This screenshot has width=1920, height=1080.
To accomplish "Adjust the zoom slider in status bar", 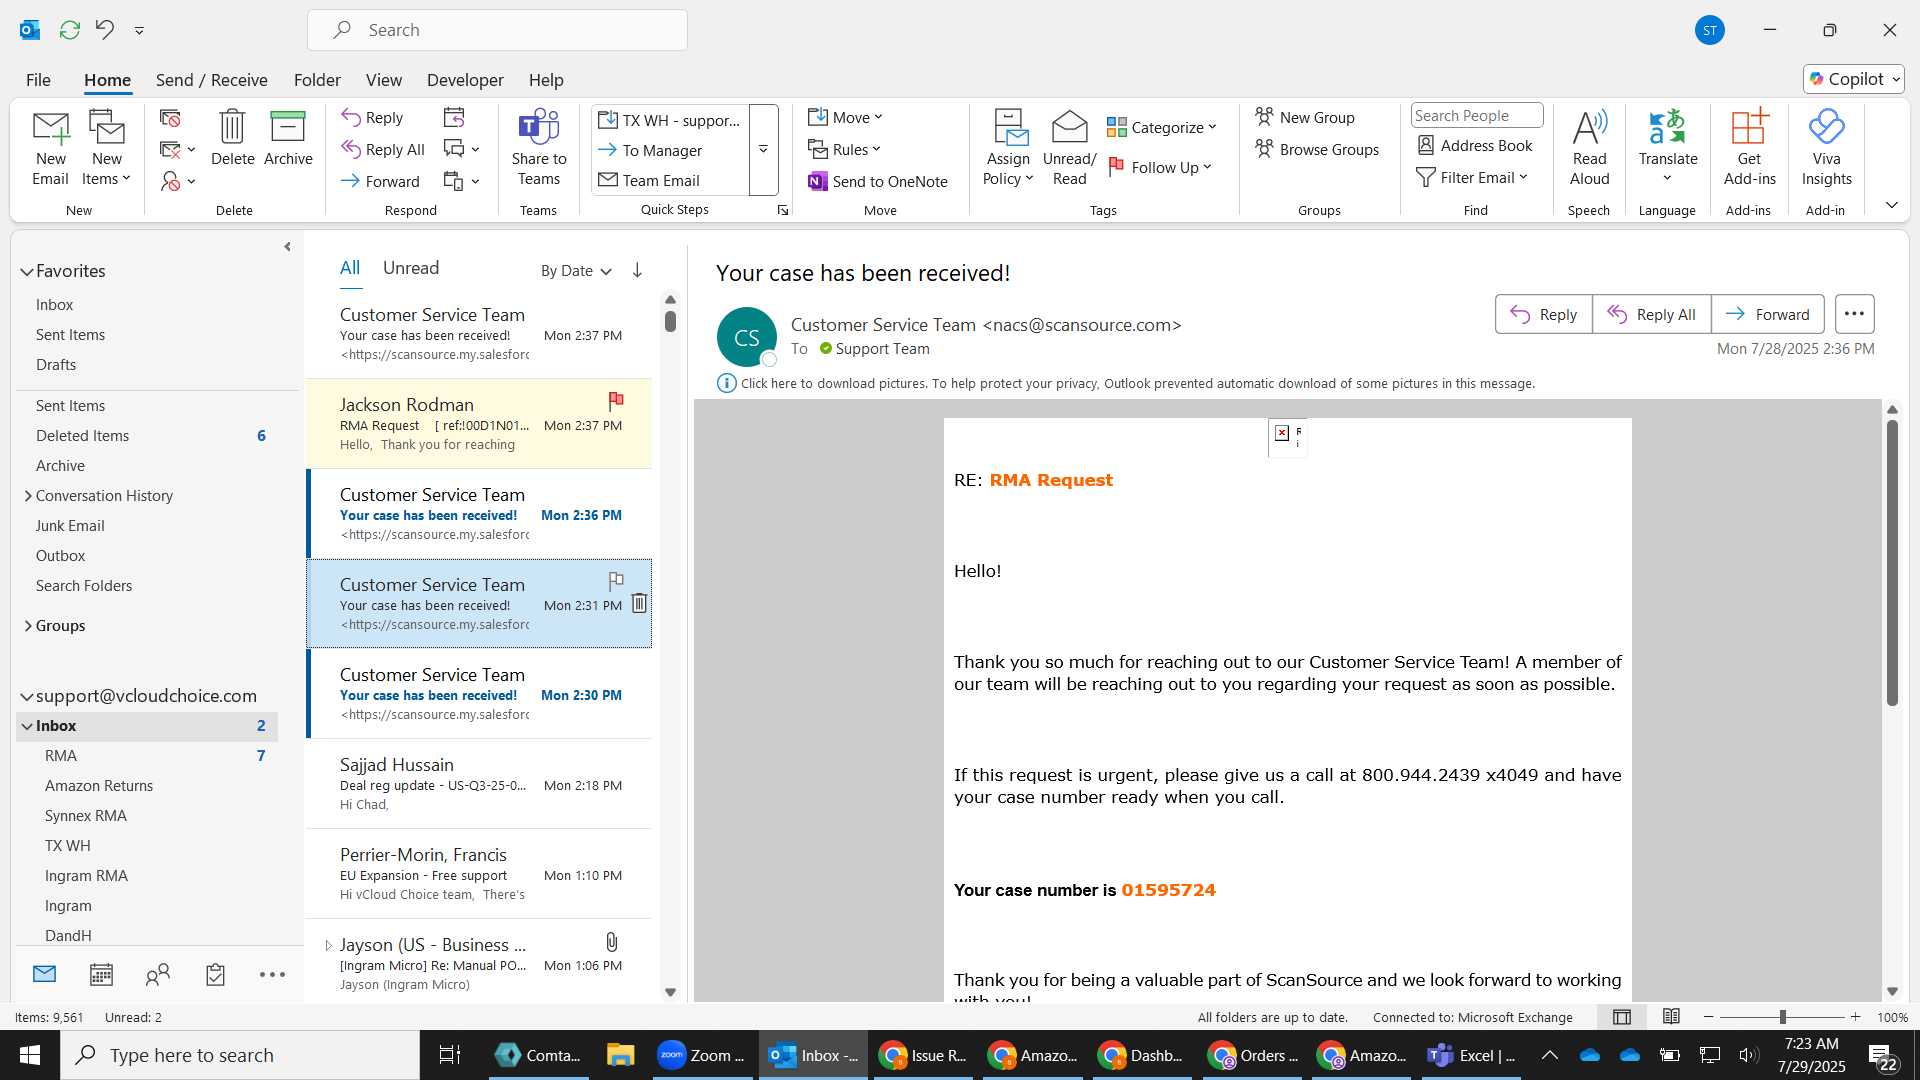I will (1782, 1017).
